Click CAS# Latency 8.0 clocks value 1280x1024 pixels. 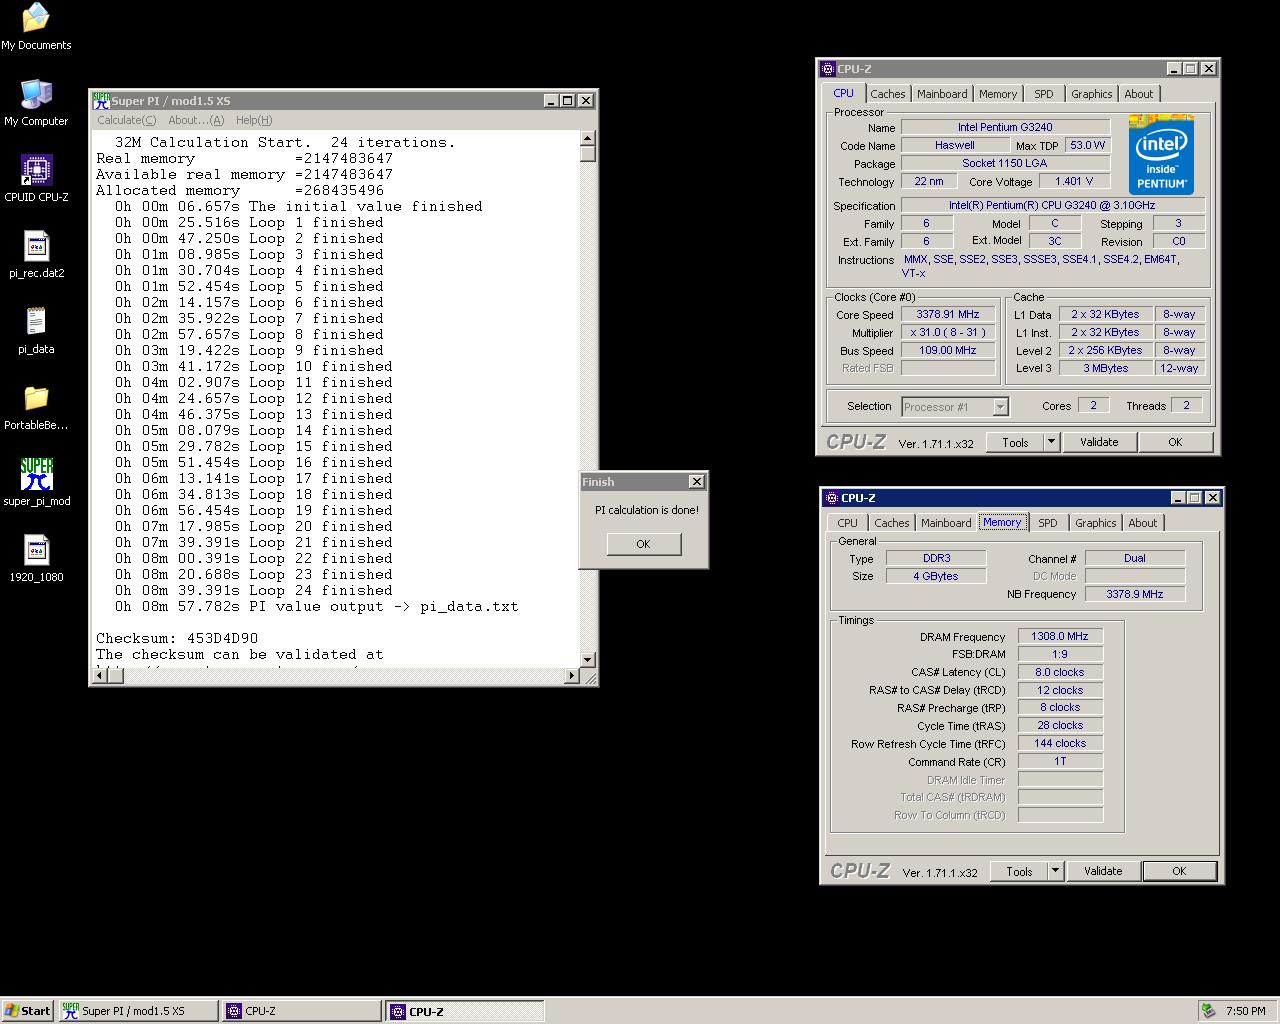point(1060,672)
